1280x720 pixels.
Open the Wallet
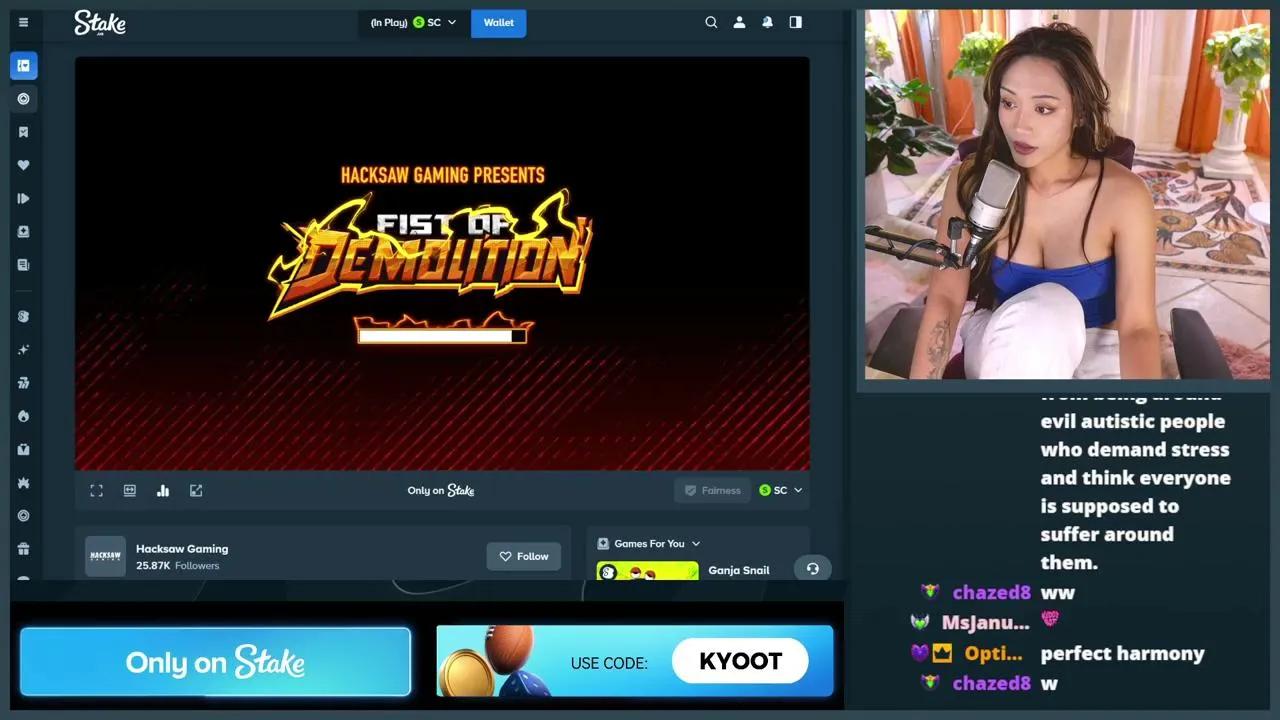(x=499, y=22)
